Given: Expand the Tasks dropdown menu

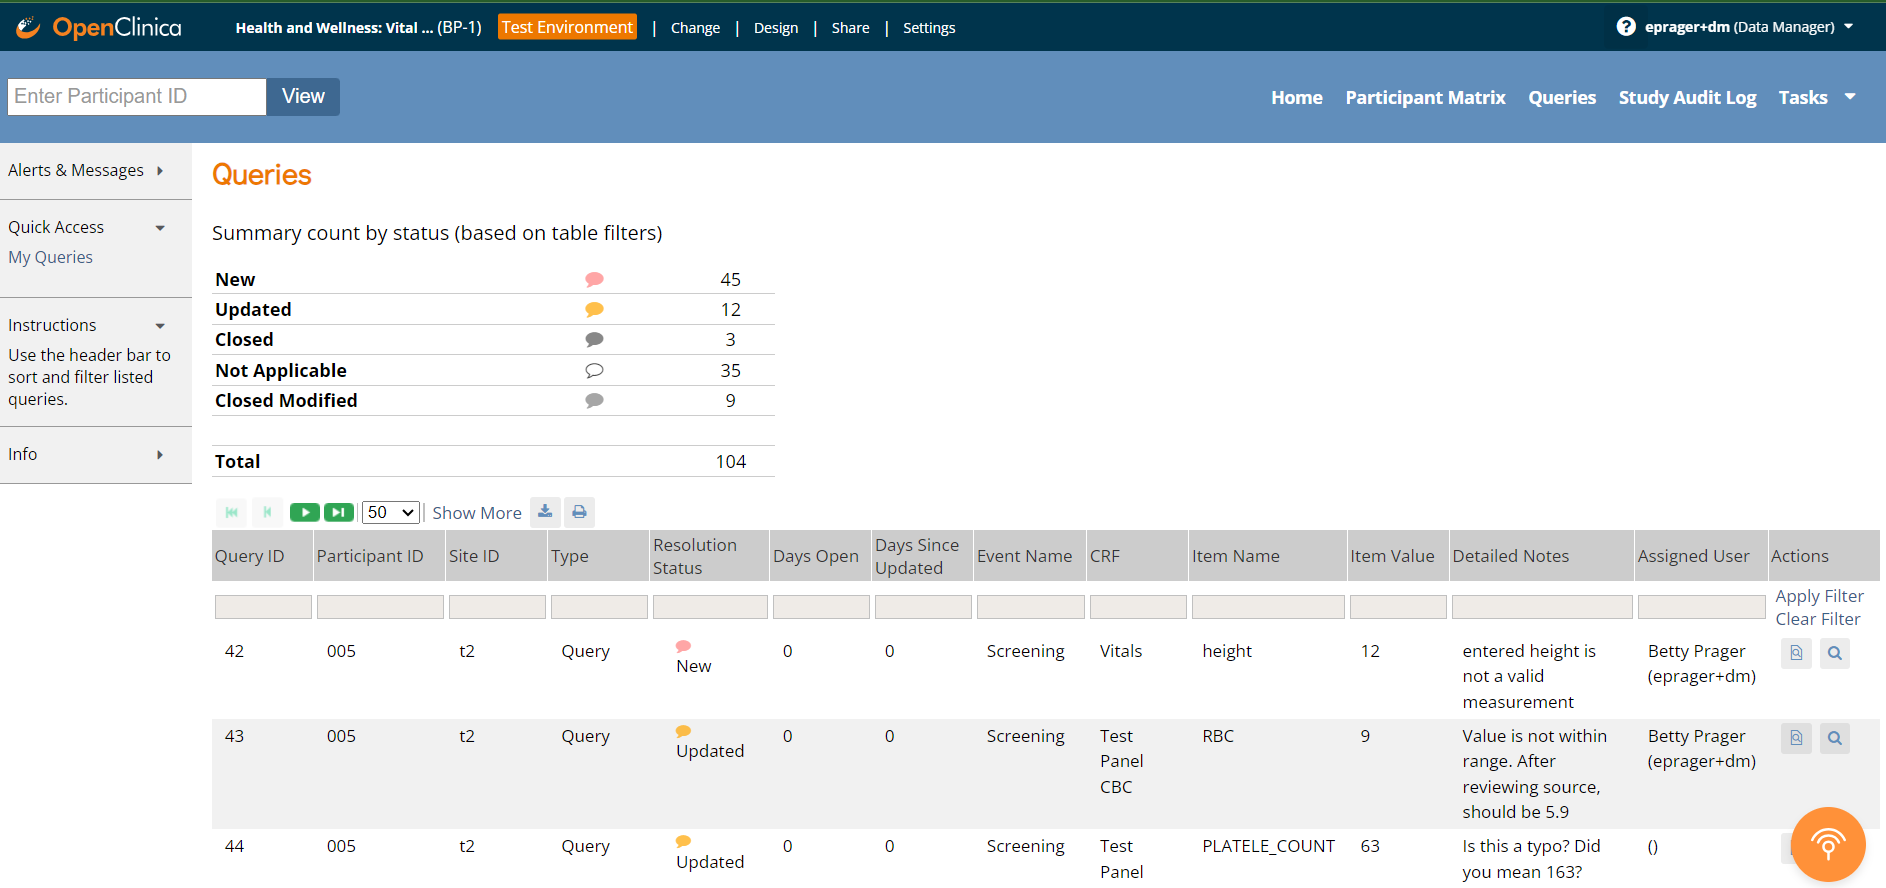Looking at the screenshot, I should click(1816, 97).
